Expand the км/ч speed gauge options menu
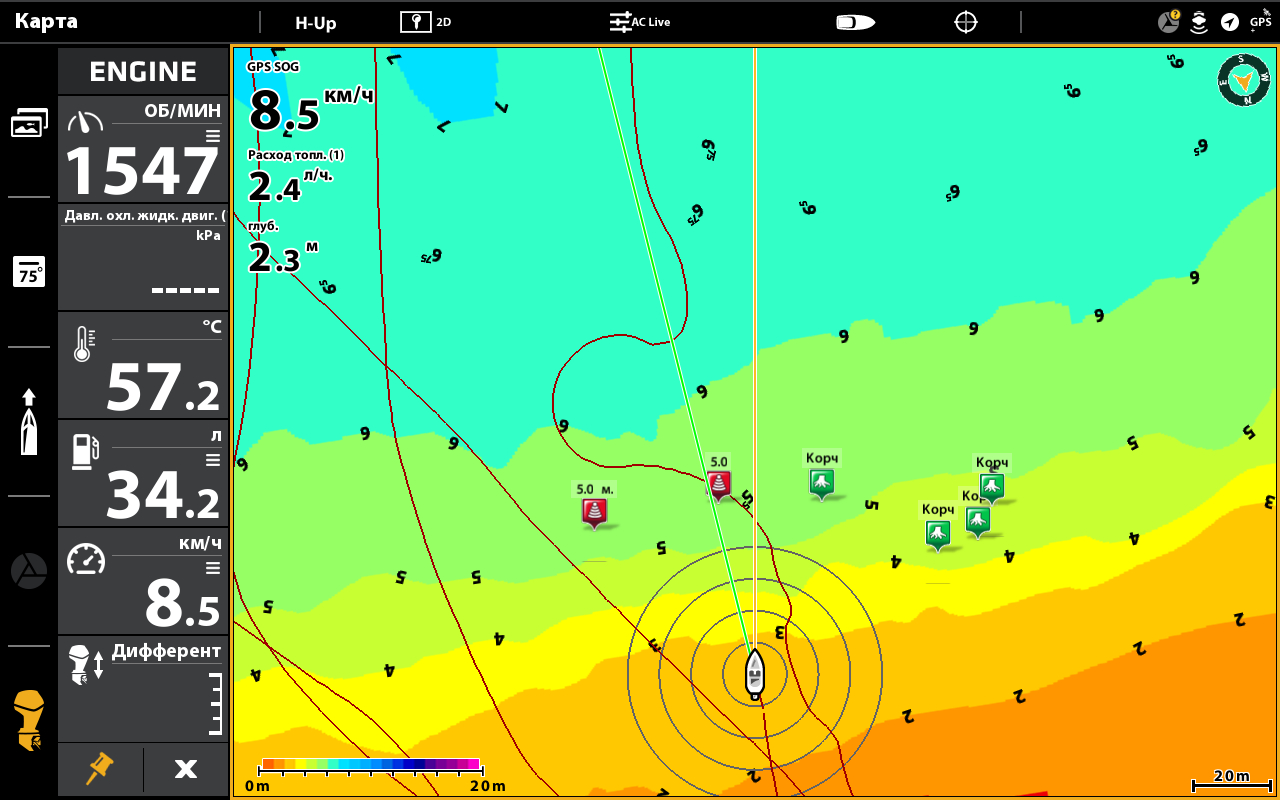The image size is (1280, 800). [x=212, y=568]
